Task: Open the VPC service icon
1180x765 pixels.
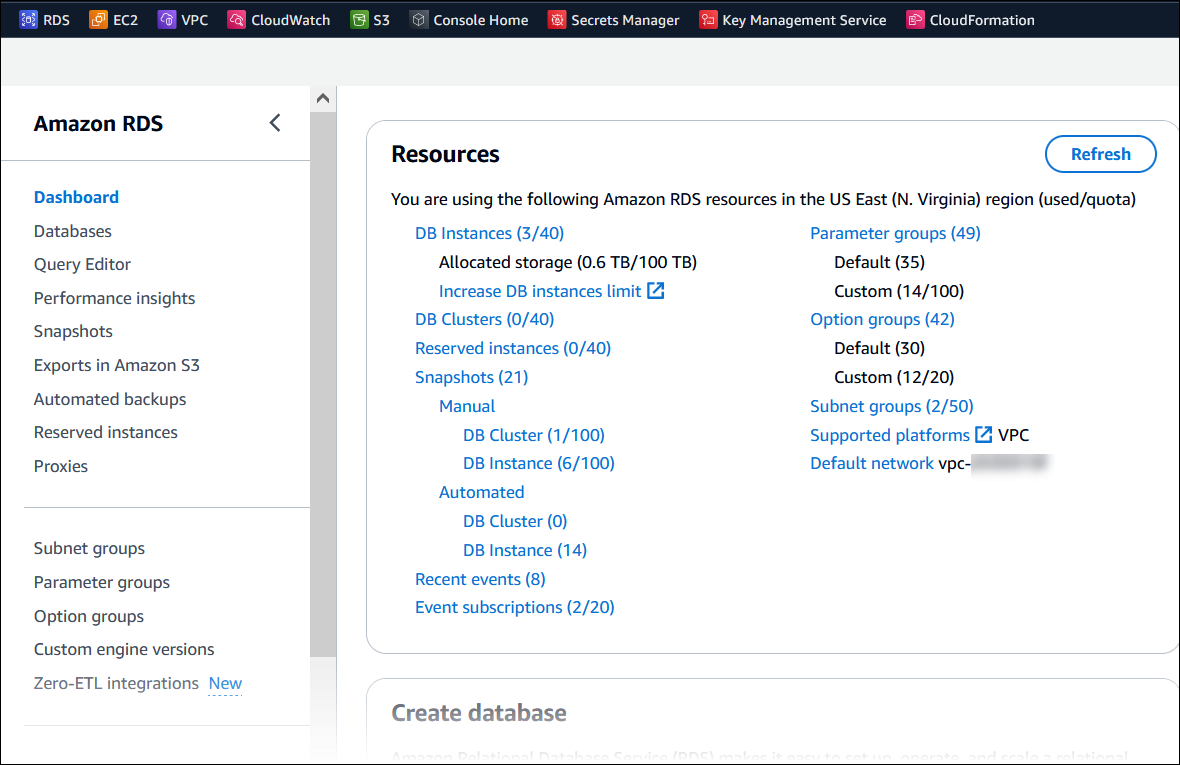Action: [165, 19]
